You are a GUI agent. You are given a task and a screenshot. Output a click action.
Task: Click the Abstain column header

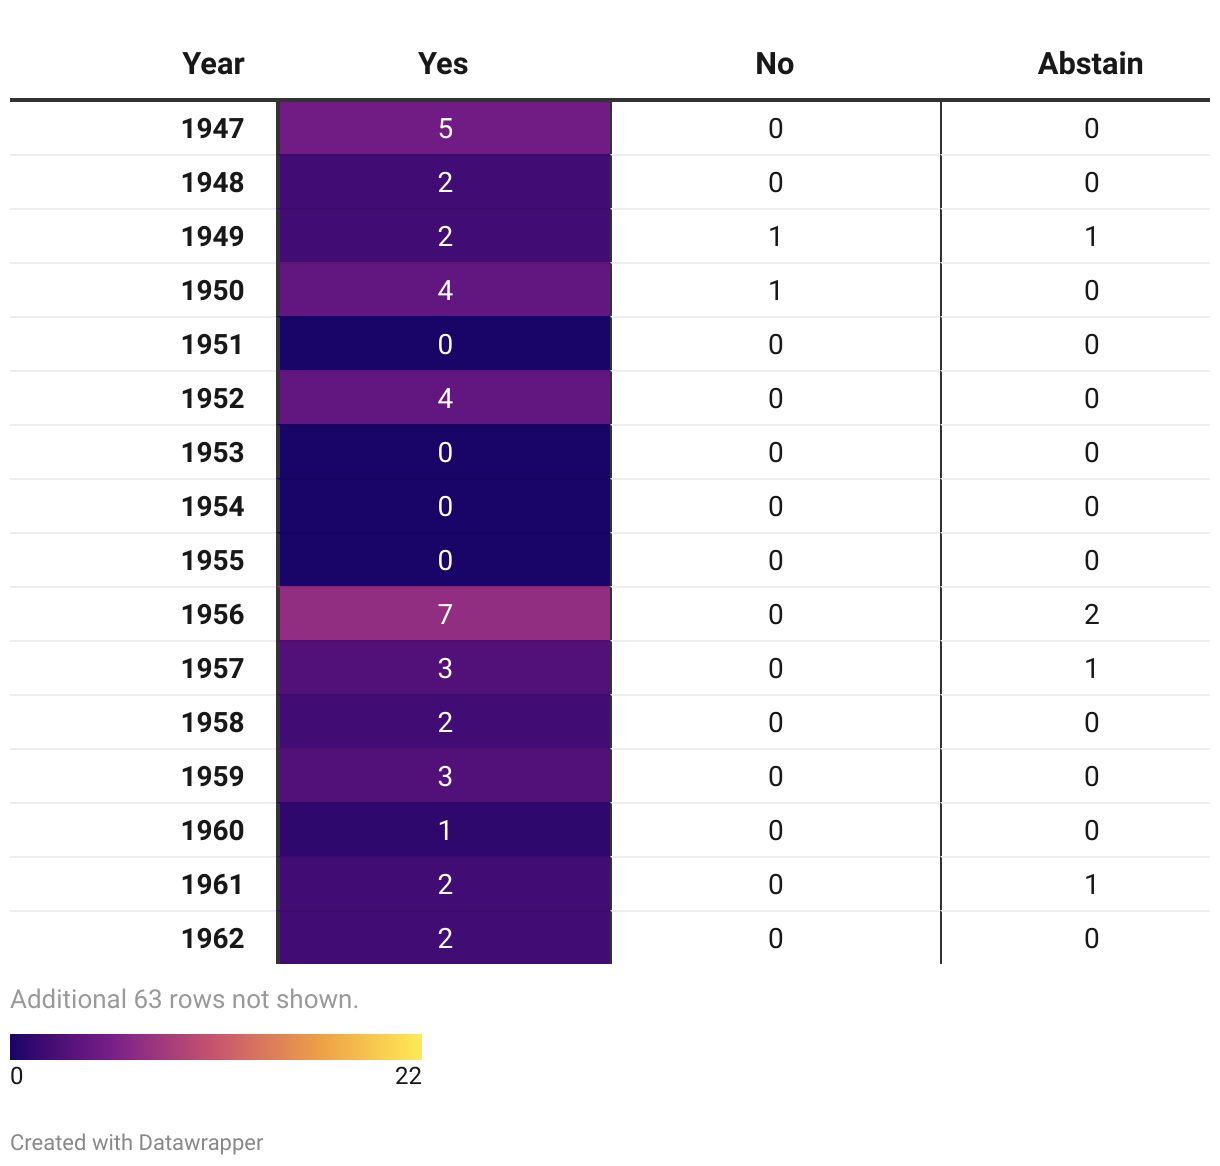[x=1090, y=64]
